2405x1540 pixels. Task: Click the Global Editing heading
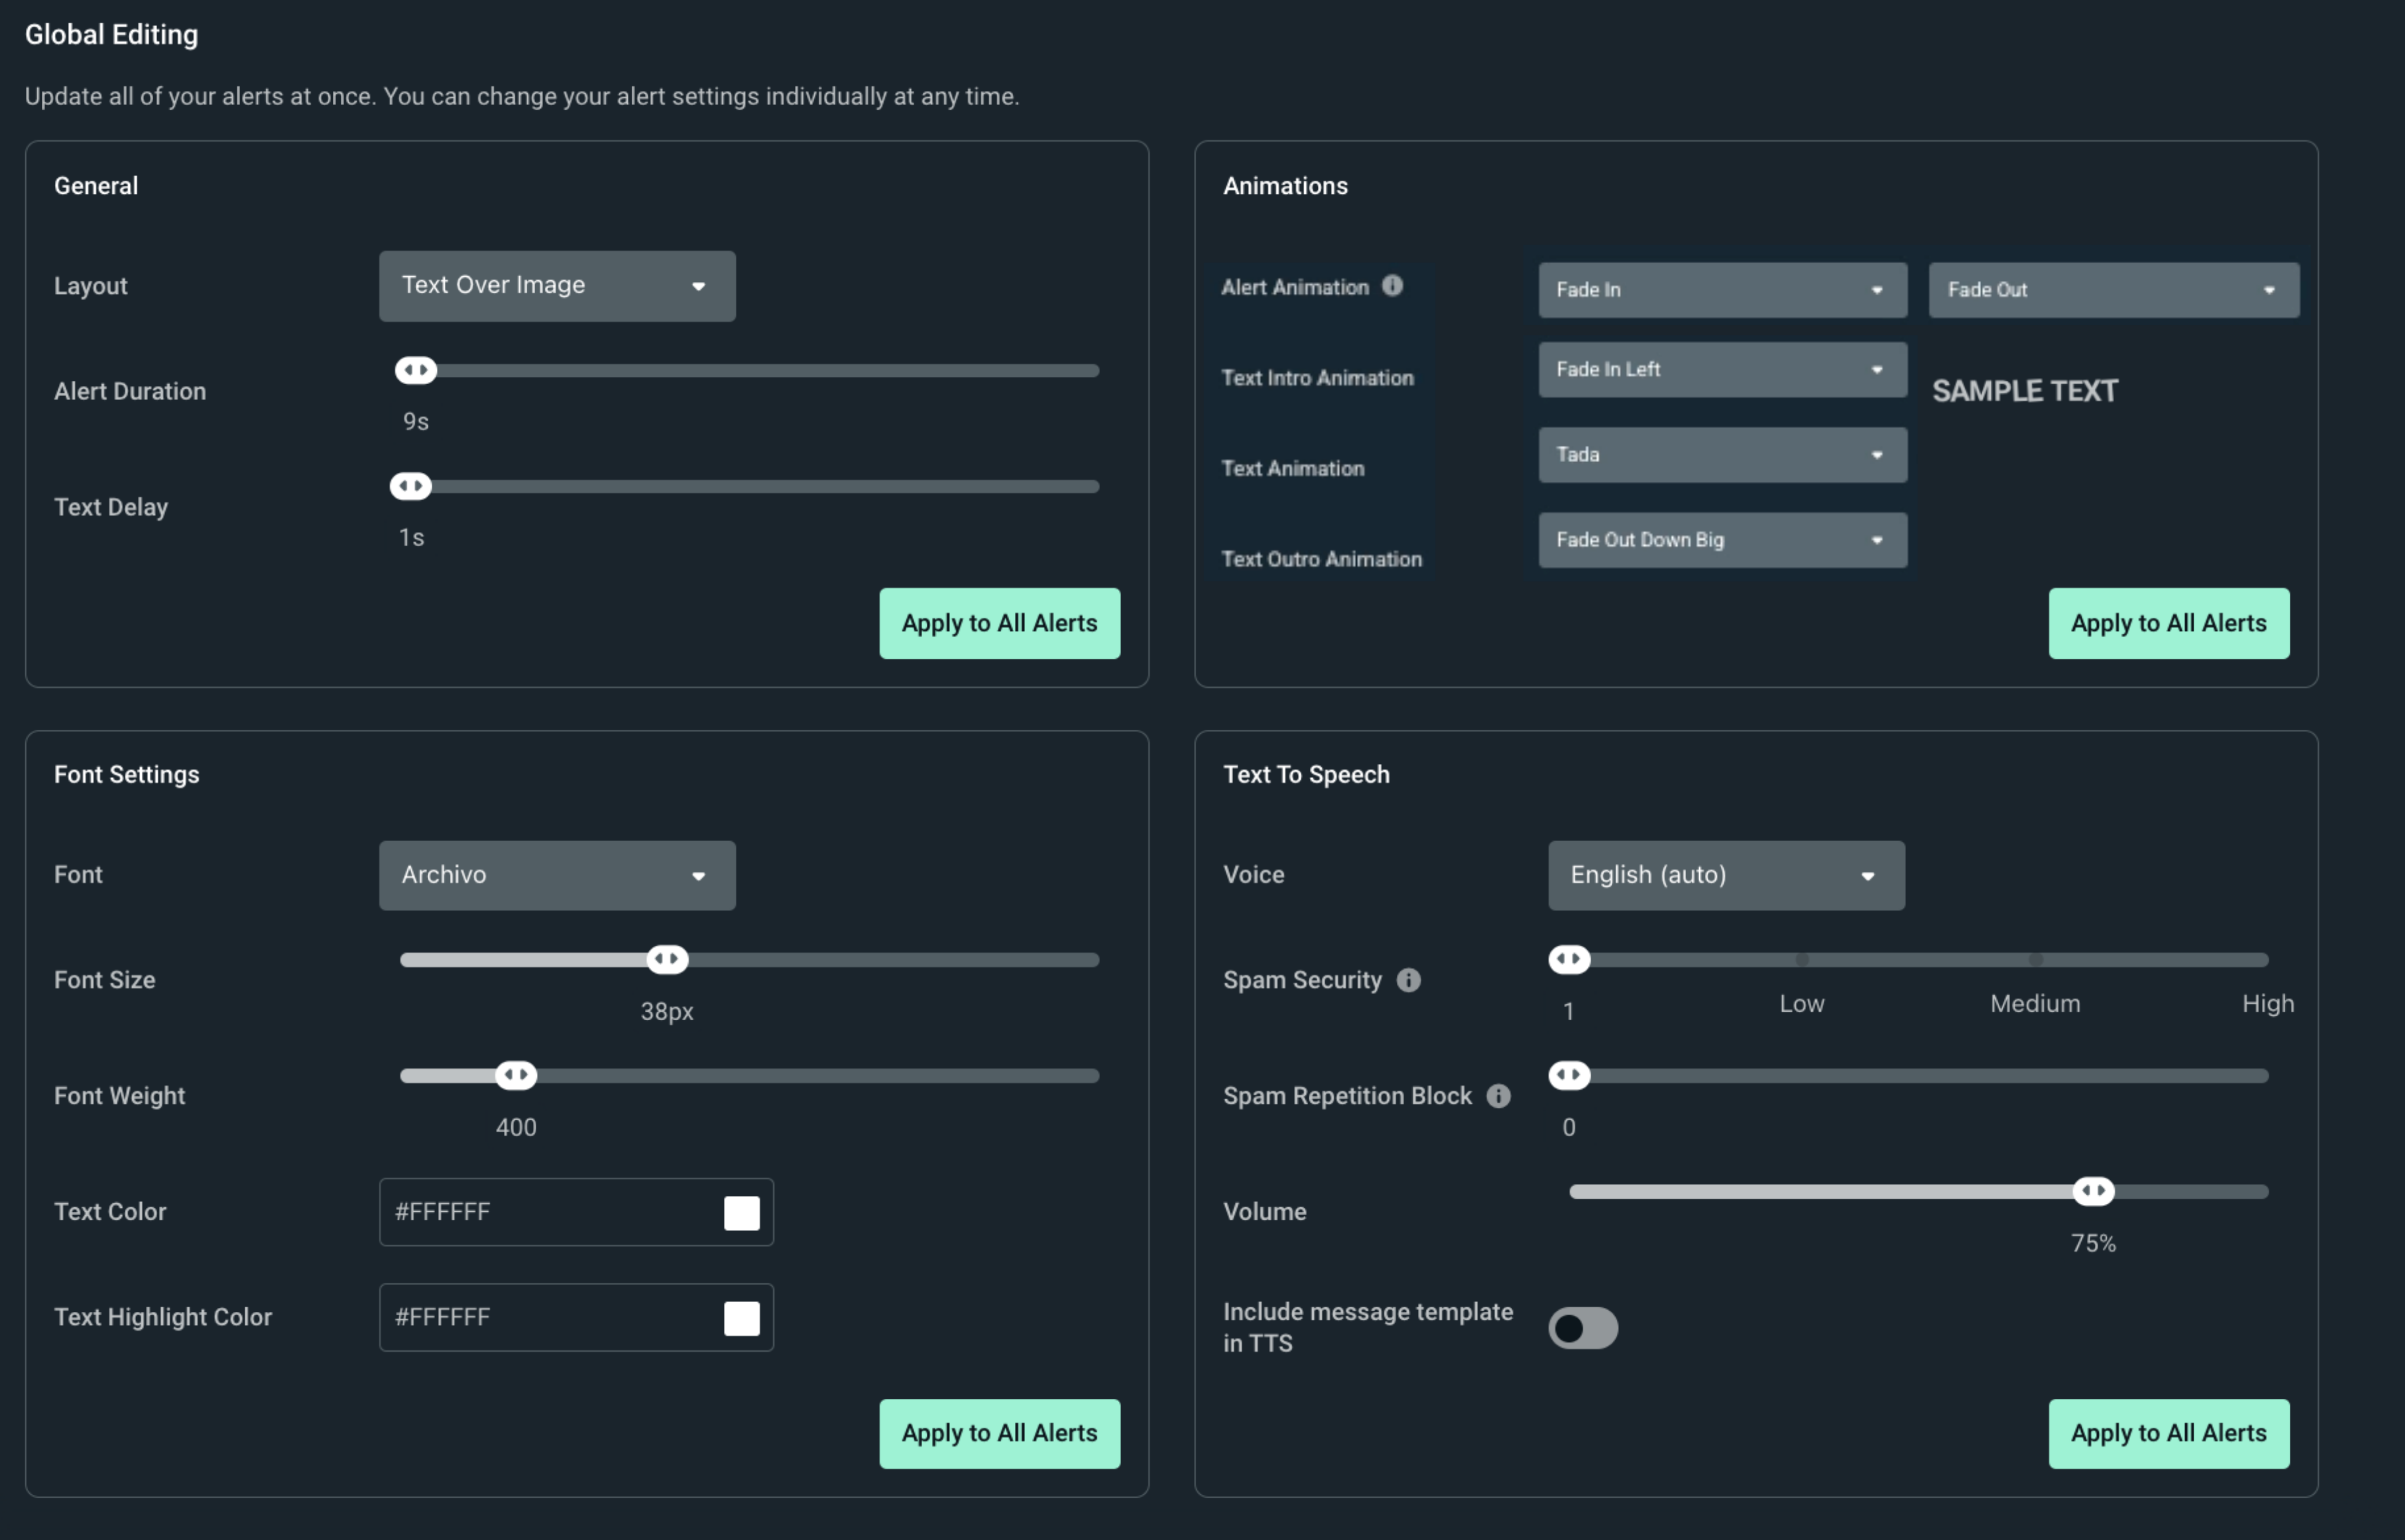[x=111, y=34]
